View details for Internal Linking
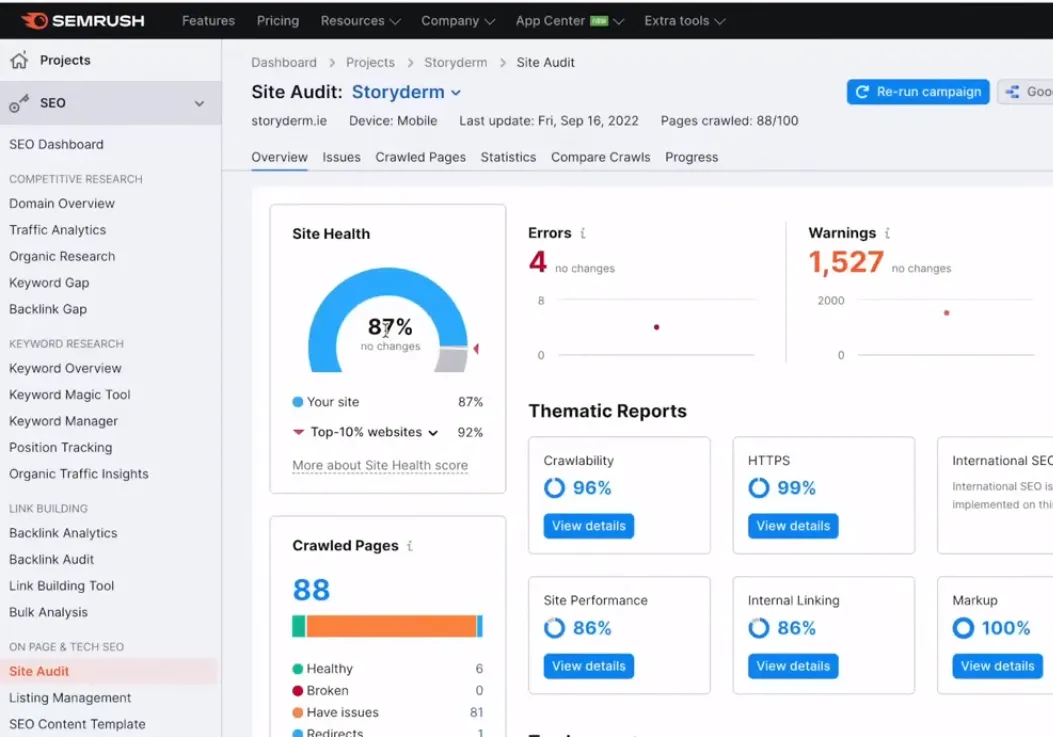Image resolution: width=1053 pixels, height=737 pixels. point(793,666)
